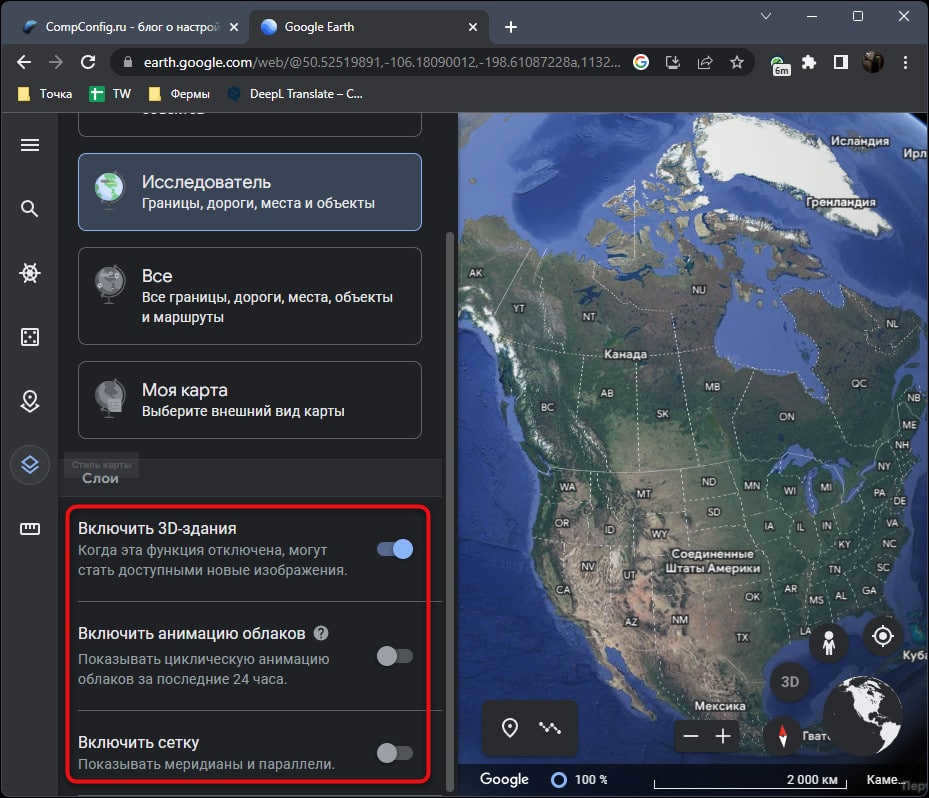The height and width of the screenshot is (798, 929).
Task: Click the address bar URL
Action: click(x=382, y=62)
